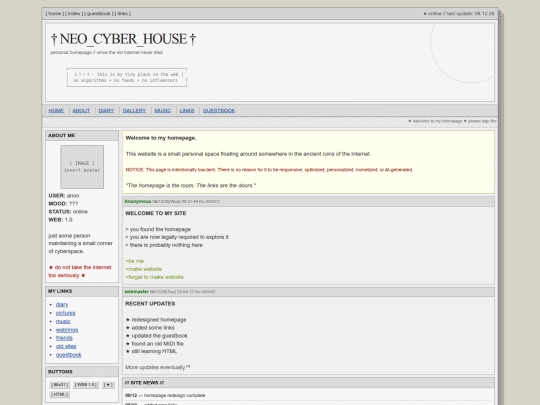Click the 'no algorithms • no feeds' ASCII box
Image resolution: width=540 pixels, height=405 pixels.
127,77
